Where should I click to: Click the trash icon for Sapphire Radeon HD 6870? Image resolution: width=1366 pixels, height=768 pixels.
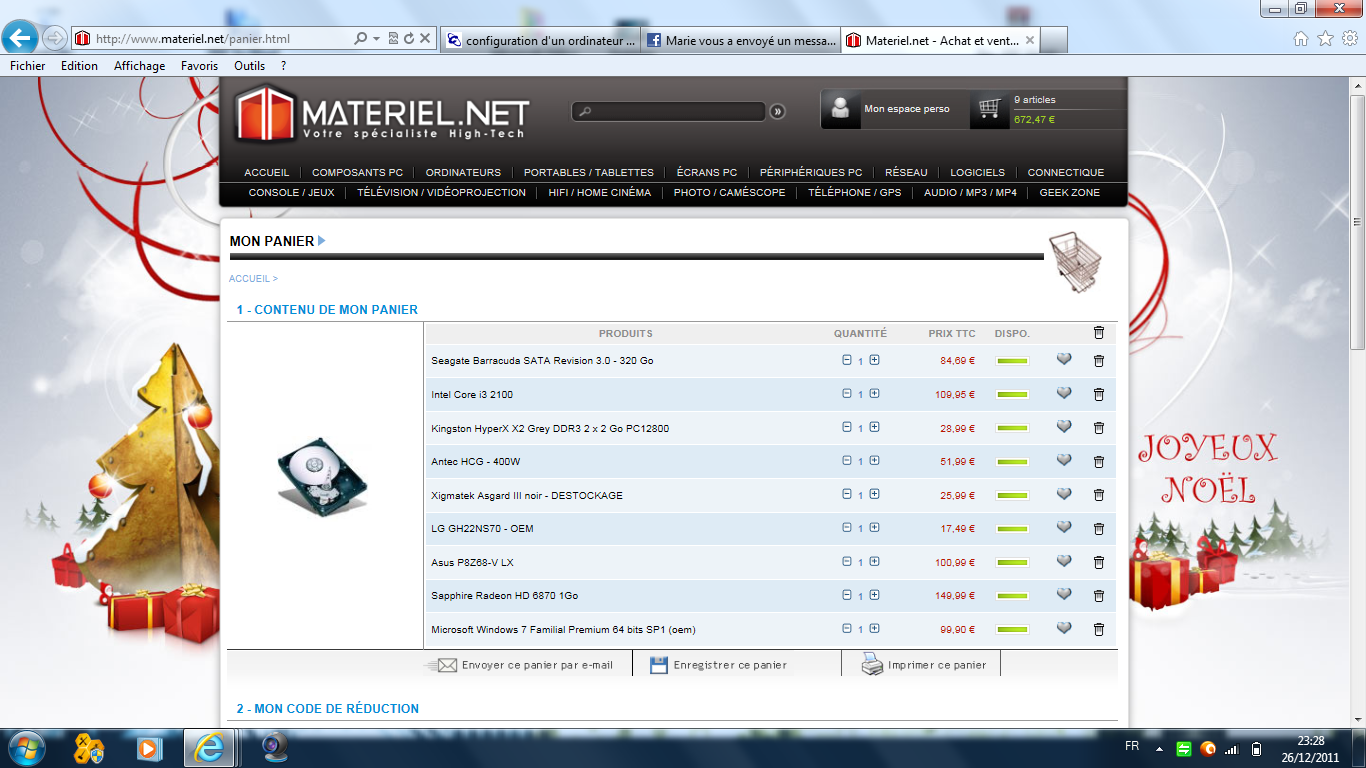[x=1098, y=596]
